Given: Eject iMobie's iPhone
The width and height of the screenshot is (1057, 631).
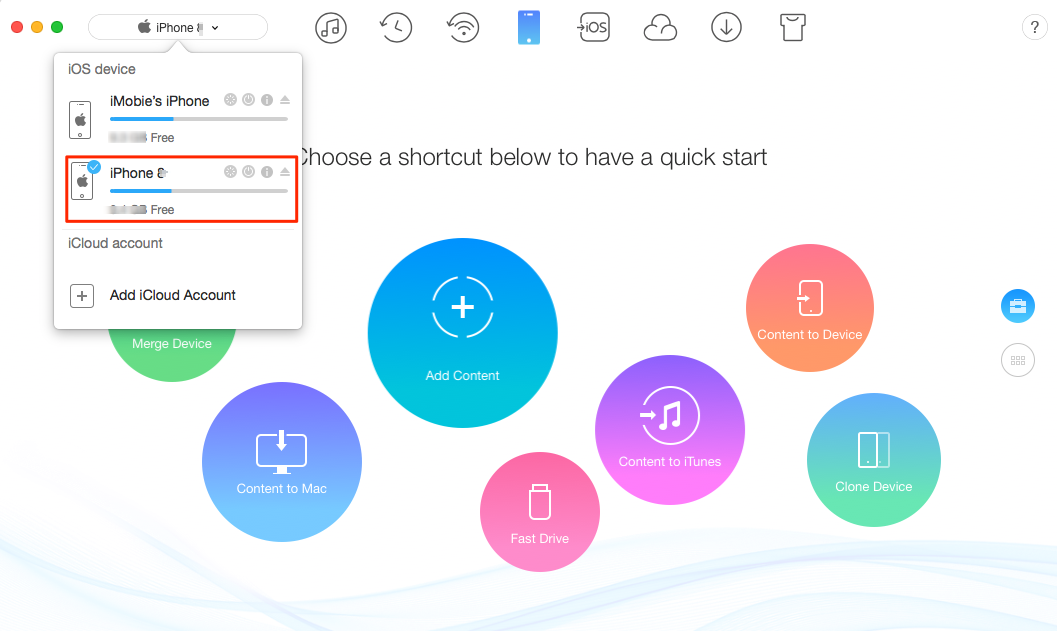Looking at the screenshot, I should [285, 100].
